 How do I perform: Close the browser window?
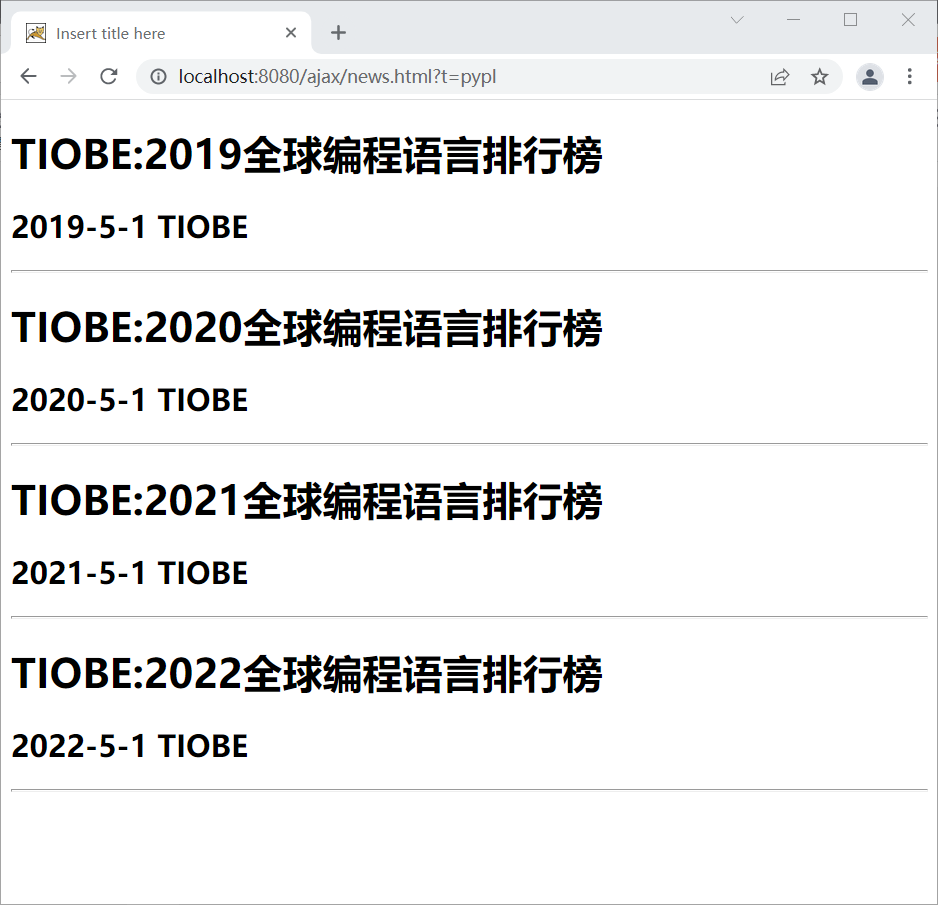(x=907, y=20)
